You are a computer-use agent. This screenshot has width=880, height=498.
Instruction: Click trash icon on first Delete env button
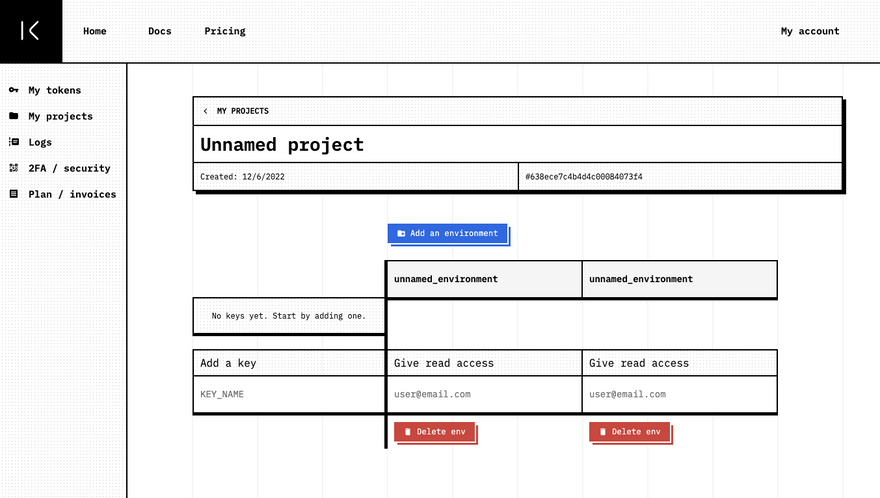pos(407,432)
